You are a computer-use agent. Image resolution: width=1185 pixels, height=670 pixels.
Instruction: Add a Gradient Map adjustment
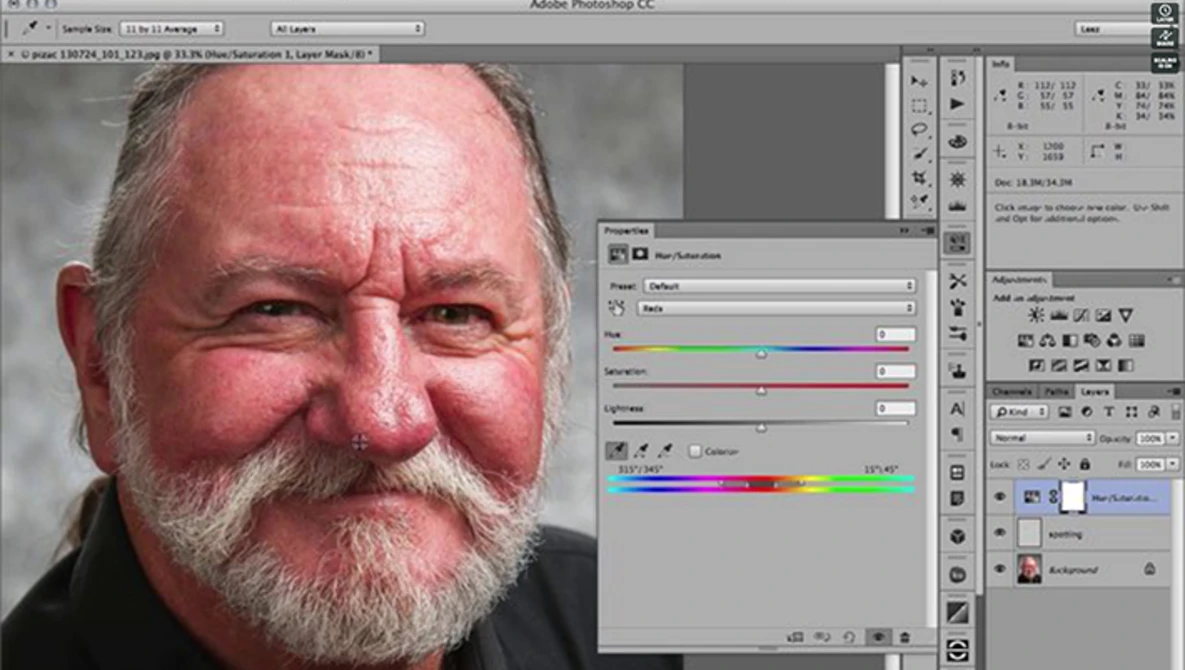1126,366
